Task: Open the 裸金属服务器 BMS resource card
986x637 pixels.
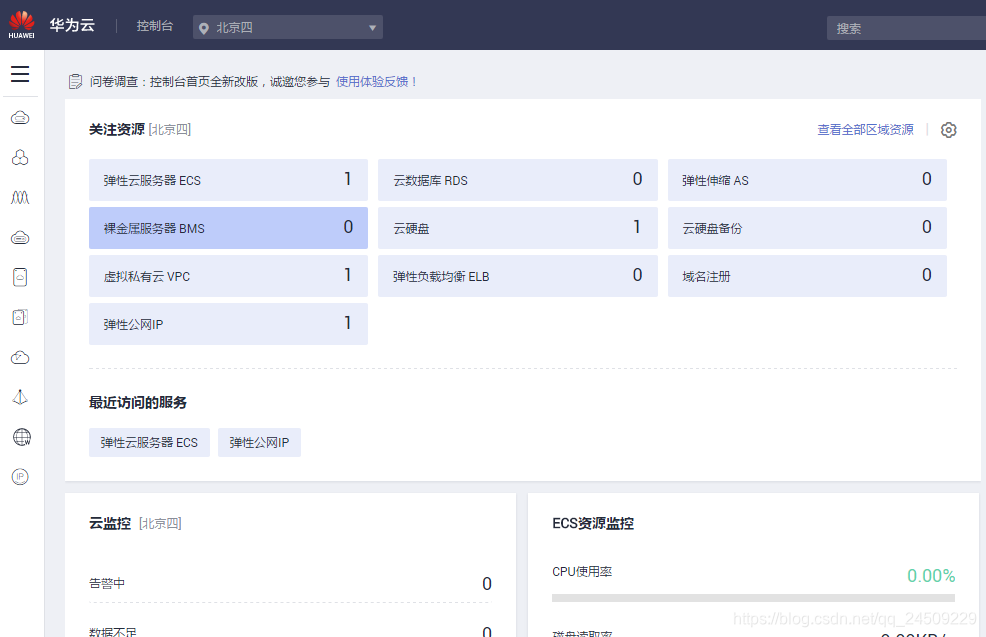Action: click(228, 228)
